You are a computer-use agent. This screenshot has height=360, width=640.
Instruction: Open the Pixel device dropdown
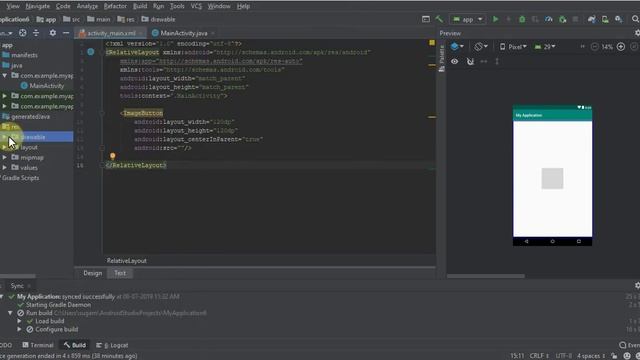point(513,47)
